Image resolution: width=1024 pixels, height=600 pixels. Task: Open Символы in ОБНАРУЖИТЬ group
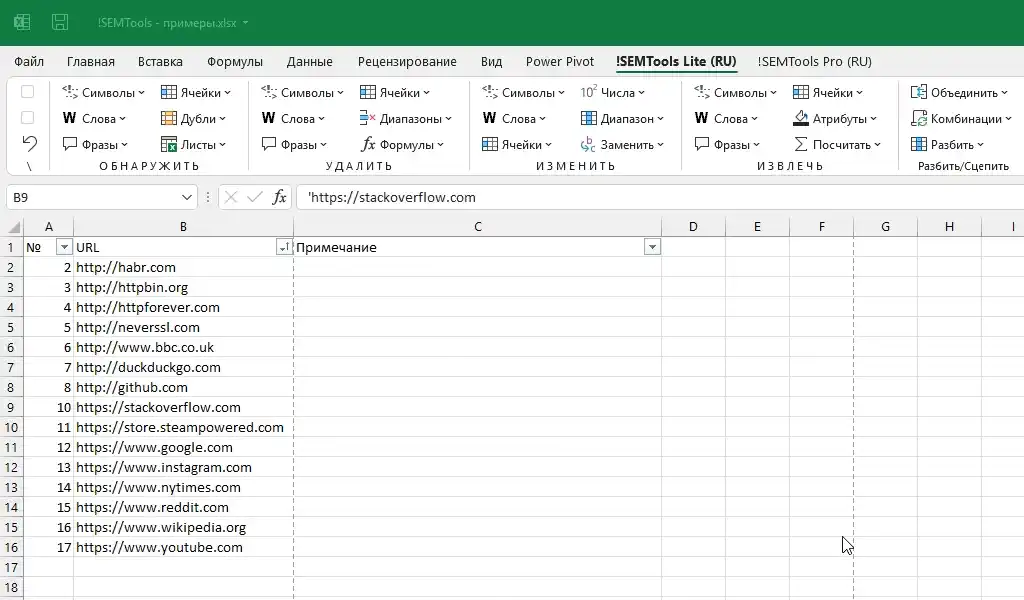(103, 93)
